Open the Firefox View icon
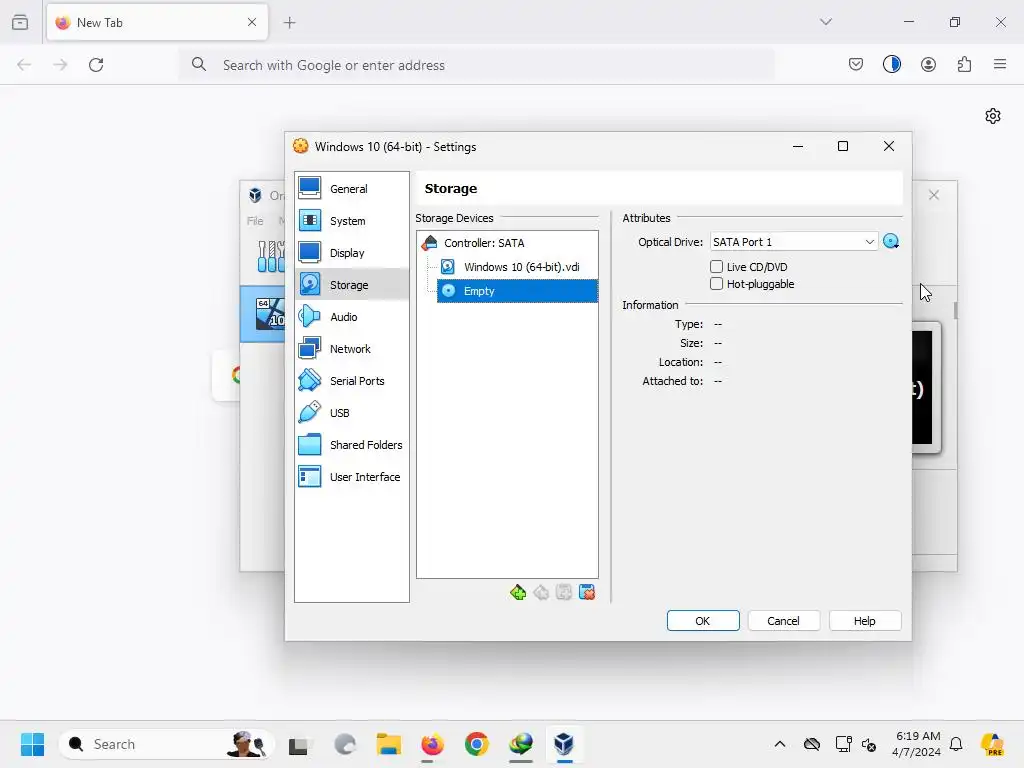This screenshot has width=1024, height=768. 20,22
